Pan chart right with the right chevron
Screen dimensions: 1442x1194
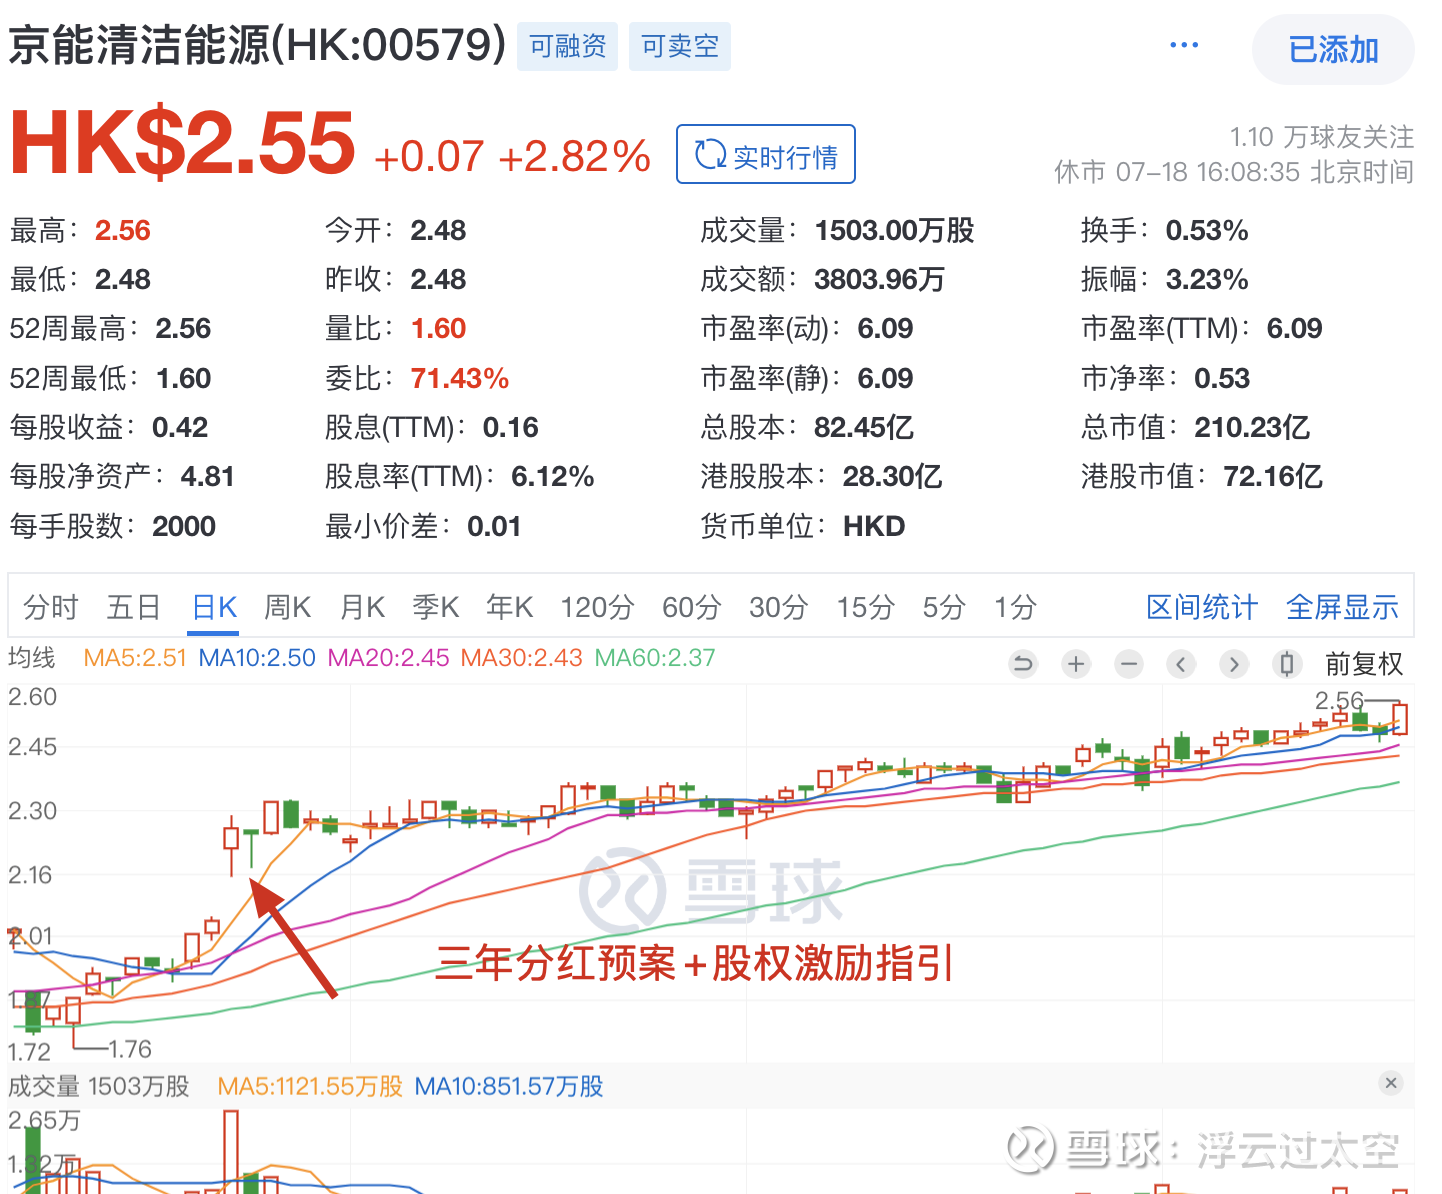pos(1234,664)
